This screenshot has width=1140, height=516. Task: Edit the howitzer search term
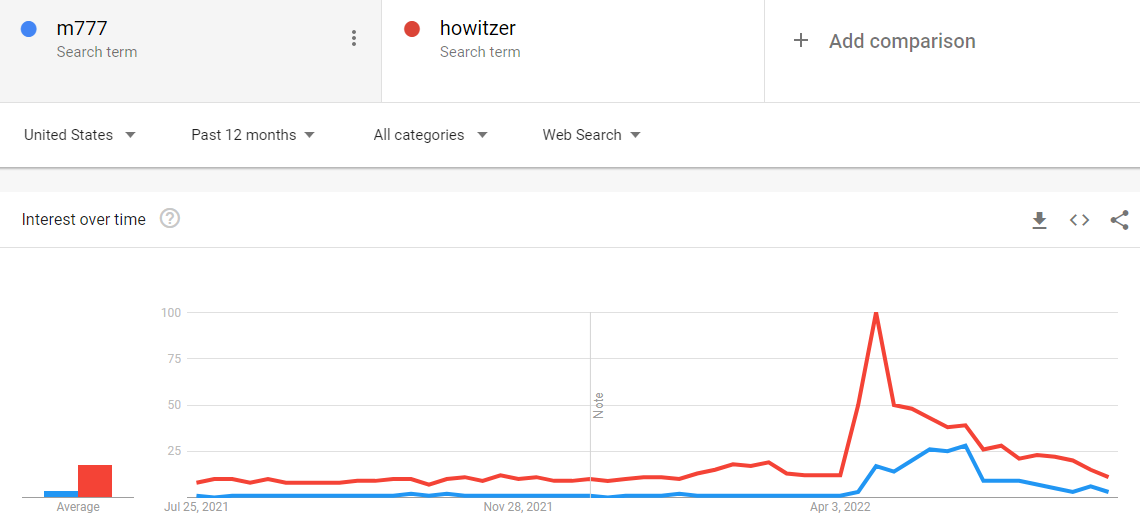coord(478,29)
